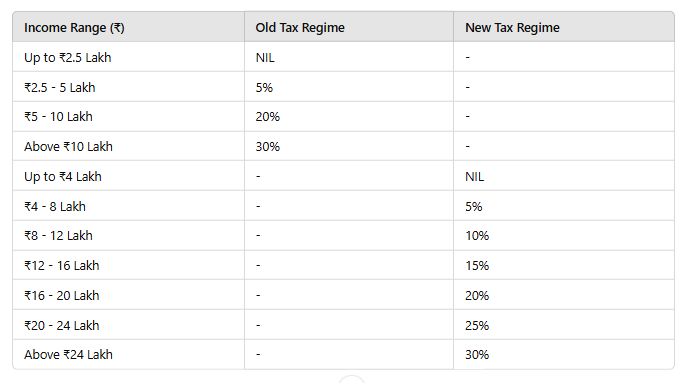Click the Up to ₹2.5 Lakh row
This screenshot has height=383, width=686.
tap(343, 57)
